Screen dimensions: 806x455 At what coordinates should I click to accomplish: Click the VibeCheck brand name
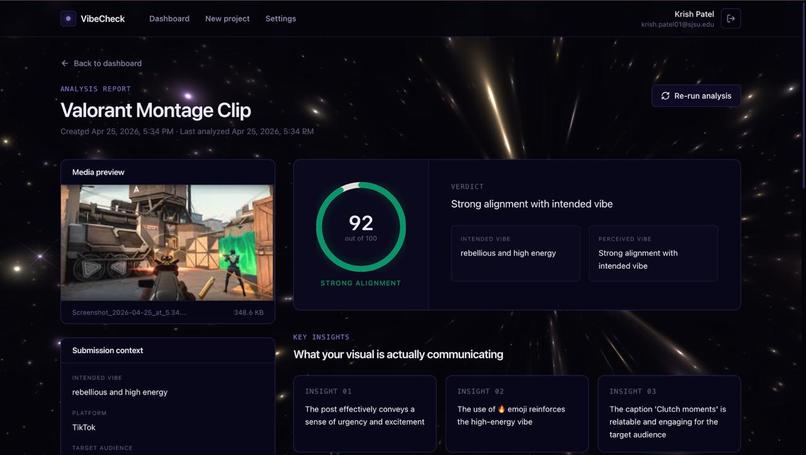[103, 19]
